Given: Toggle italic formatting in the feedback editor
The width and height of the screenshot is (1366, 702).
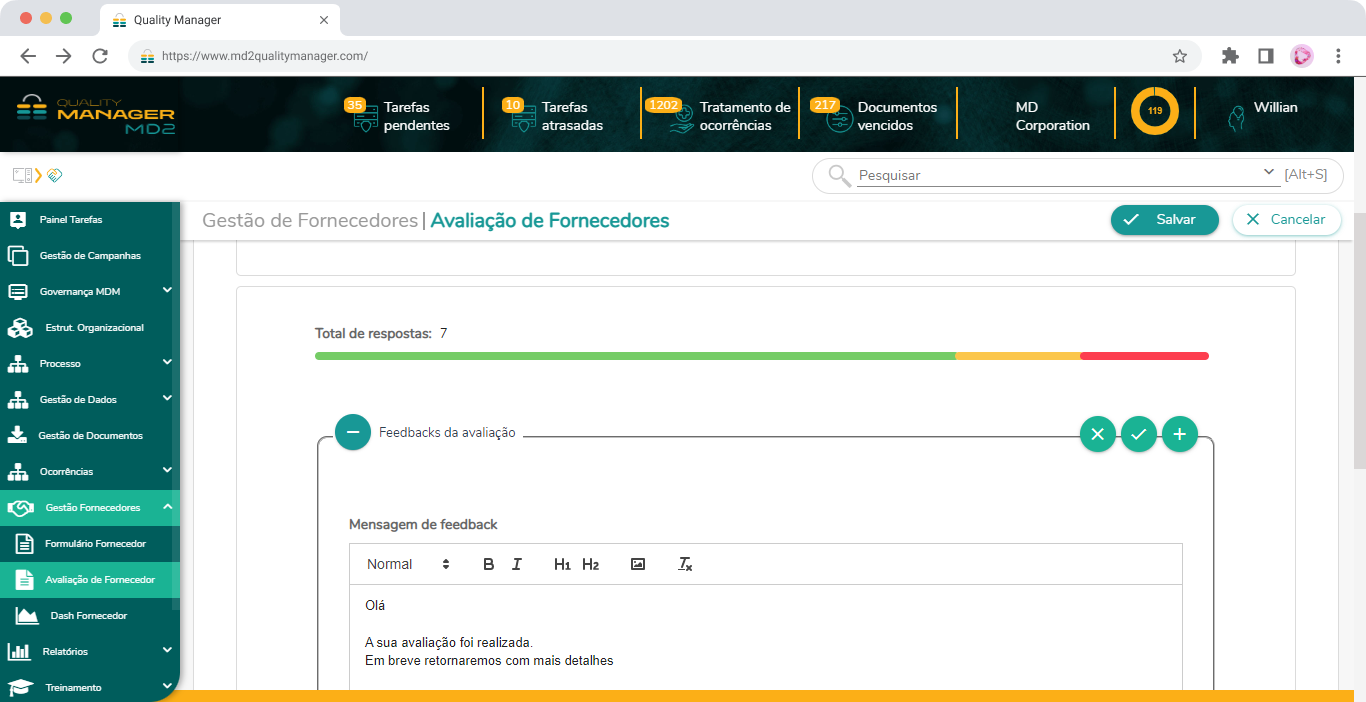Looking at the screenshot, I should 516,564.
